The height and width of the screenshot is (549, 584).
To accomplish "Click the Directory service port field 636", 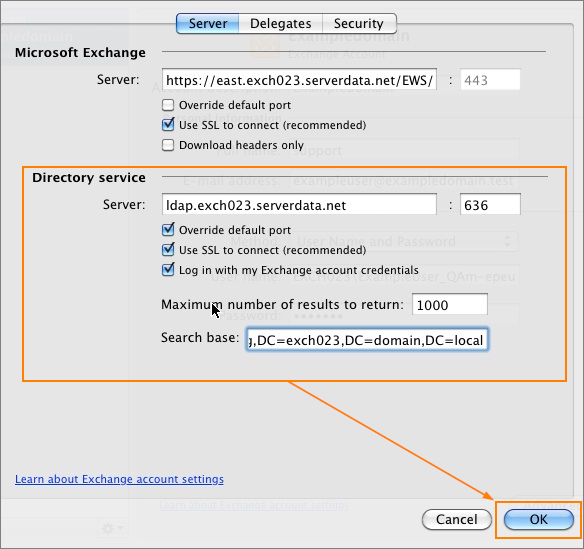I will pyautogui.click(x=490, y=204).
